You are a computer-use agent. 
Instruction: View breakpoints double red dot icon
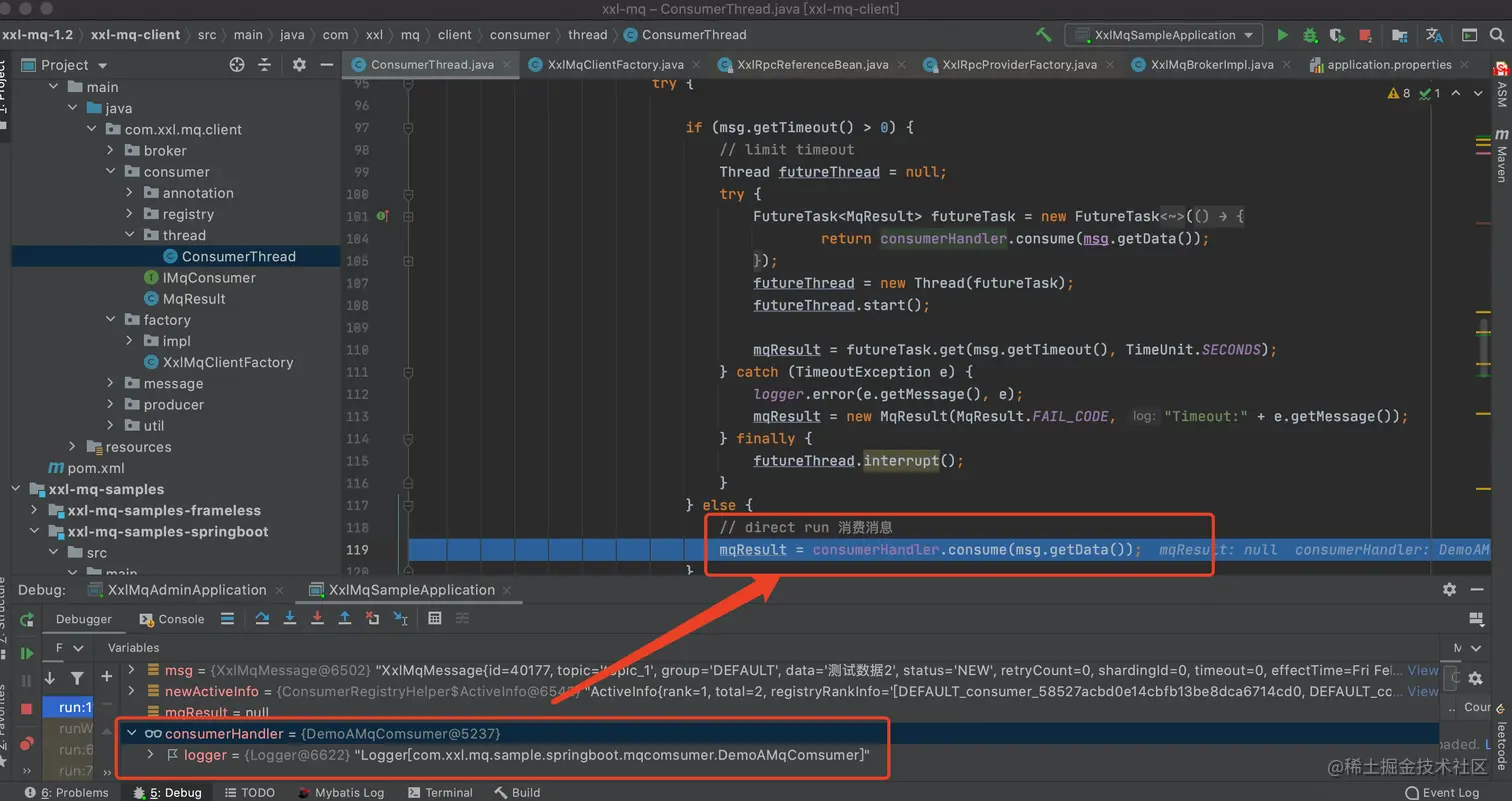pos(27,743)
